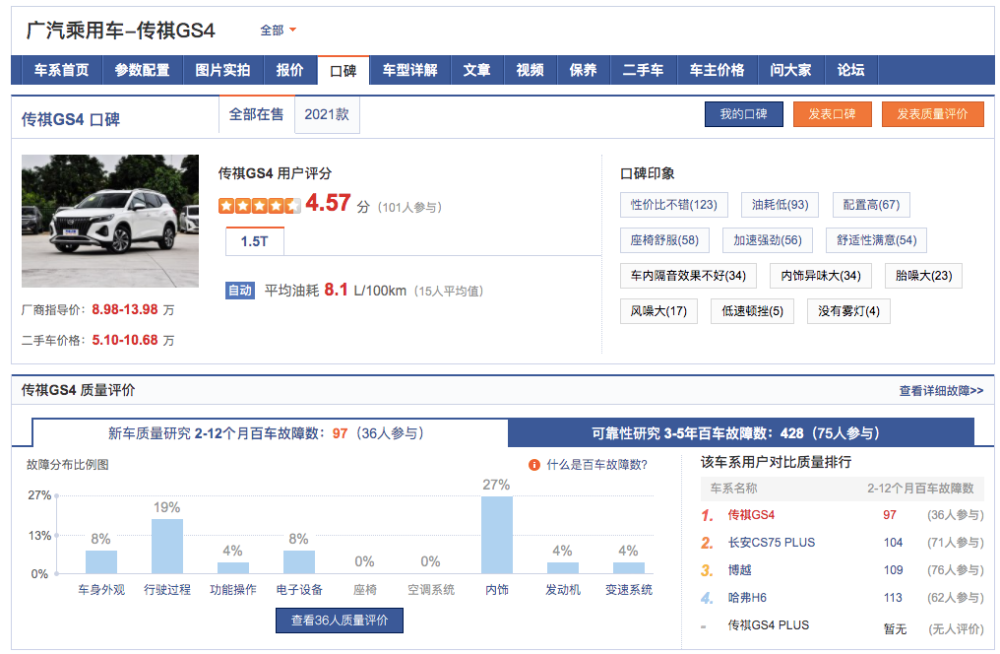Screen dimensions: 1000x654
Task: Click the 没有雾灯(4) tag
Action: click(849, 311)
